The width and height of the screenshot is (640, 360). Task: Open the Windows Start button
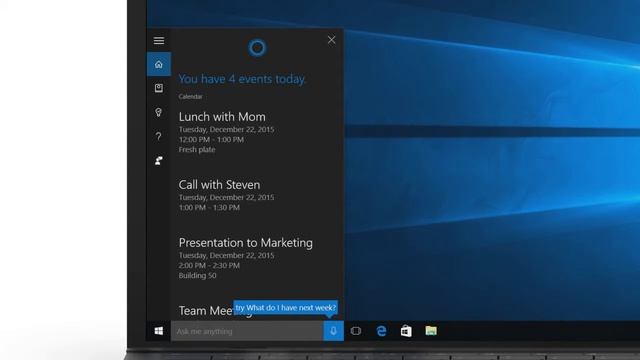point(159,331)
